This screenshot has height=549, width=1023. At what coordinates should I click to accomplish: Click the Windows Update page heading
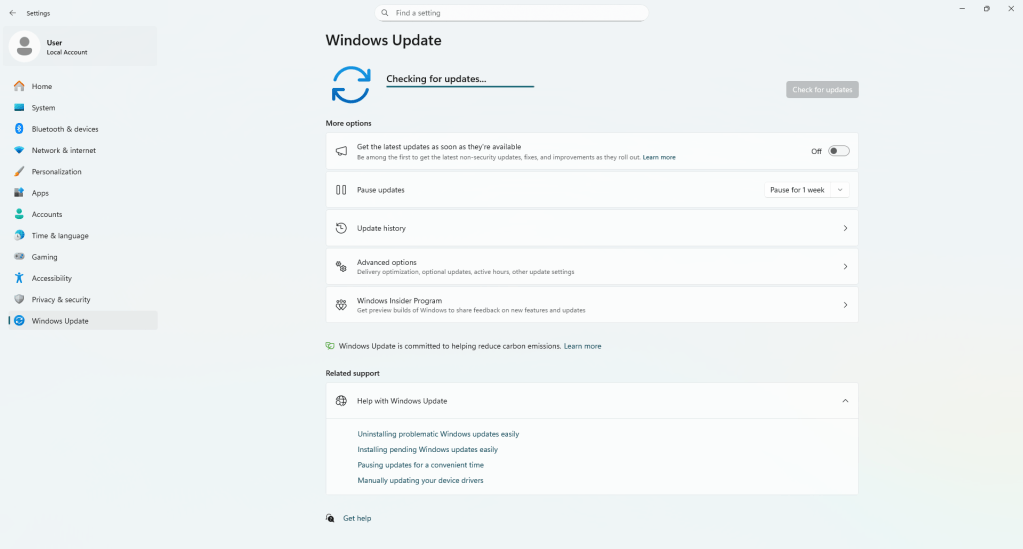[x=384, y=40]
